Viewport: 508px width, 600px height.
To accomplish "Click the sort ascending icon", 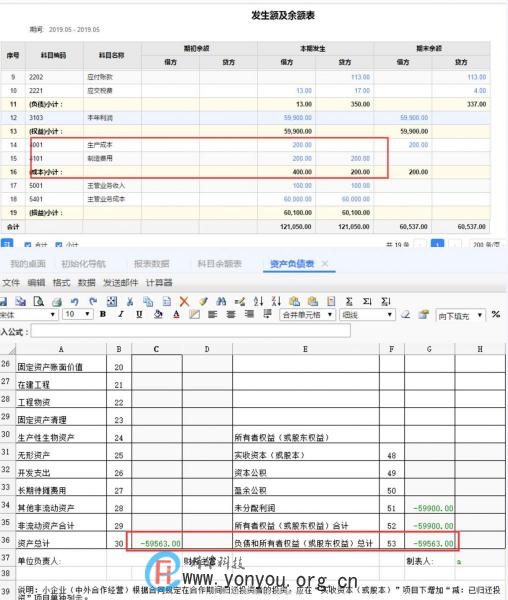I will pos(258,302).
